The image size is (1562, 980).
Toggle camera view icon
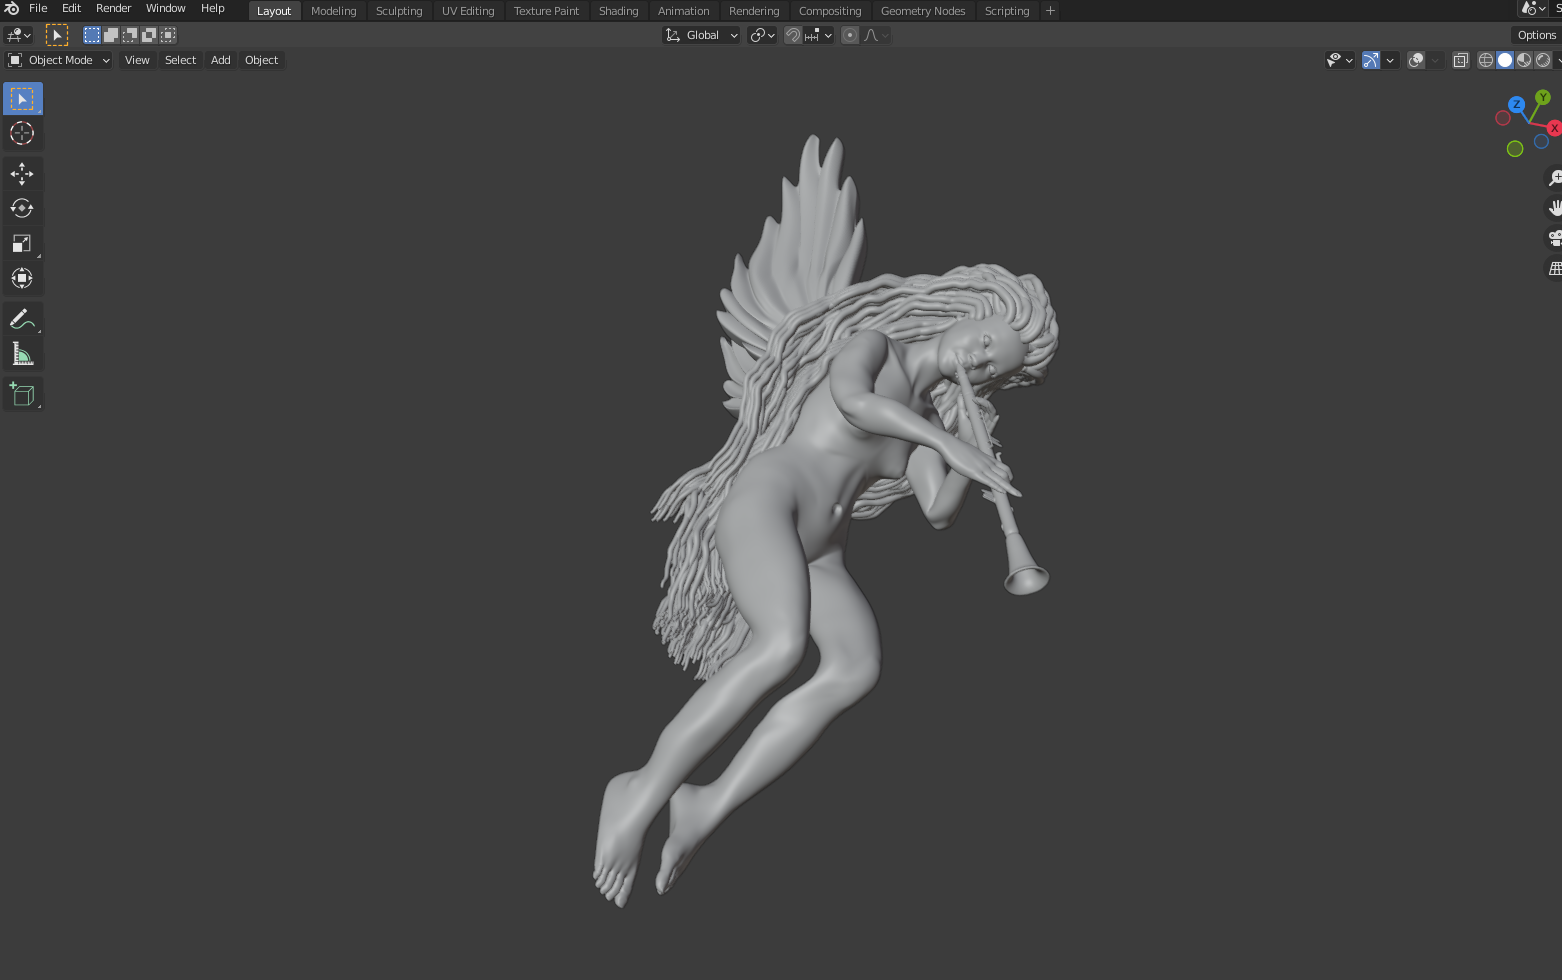coord(1555,238)
